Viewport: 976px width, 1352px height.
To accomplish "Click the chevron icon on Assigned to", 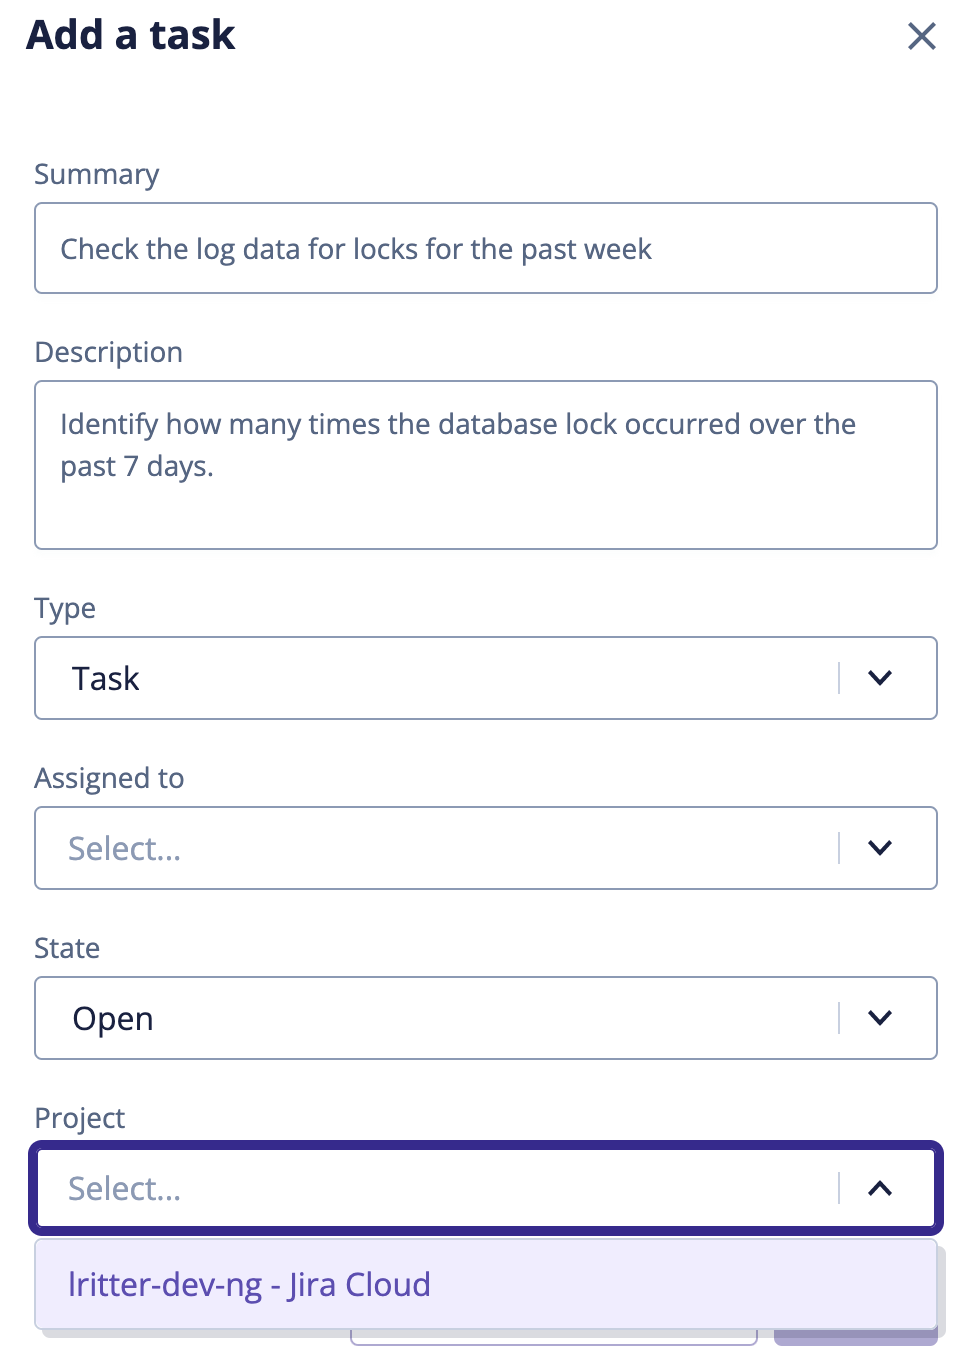I will pyautogui.click(x=880, y=848).
